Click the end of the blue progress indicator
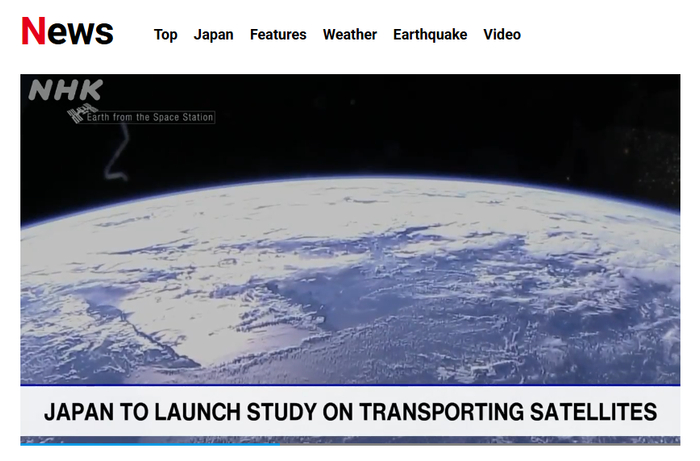 click(279, 444)
